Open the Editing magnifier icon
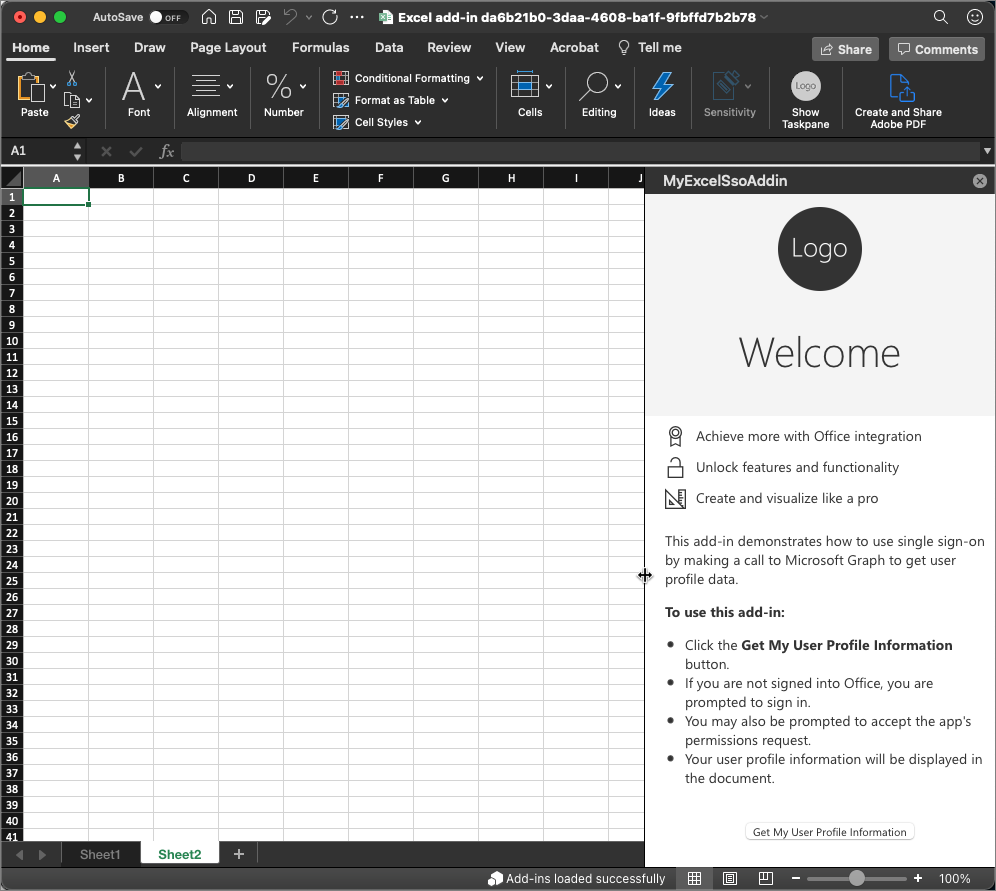The image size is (996, 891). click(594, 86)
